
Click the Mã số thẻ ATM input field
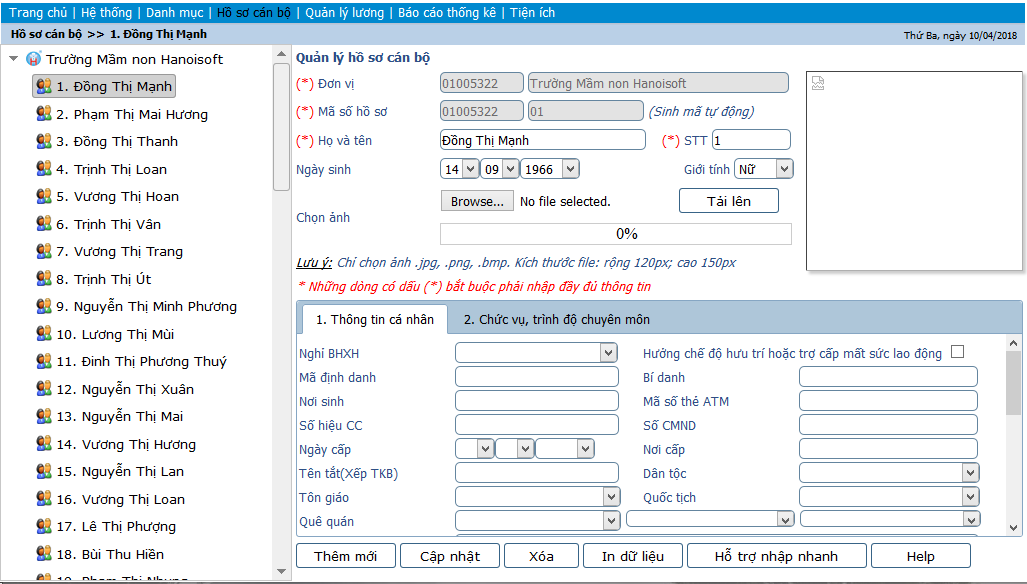click(888, 401)
